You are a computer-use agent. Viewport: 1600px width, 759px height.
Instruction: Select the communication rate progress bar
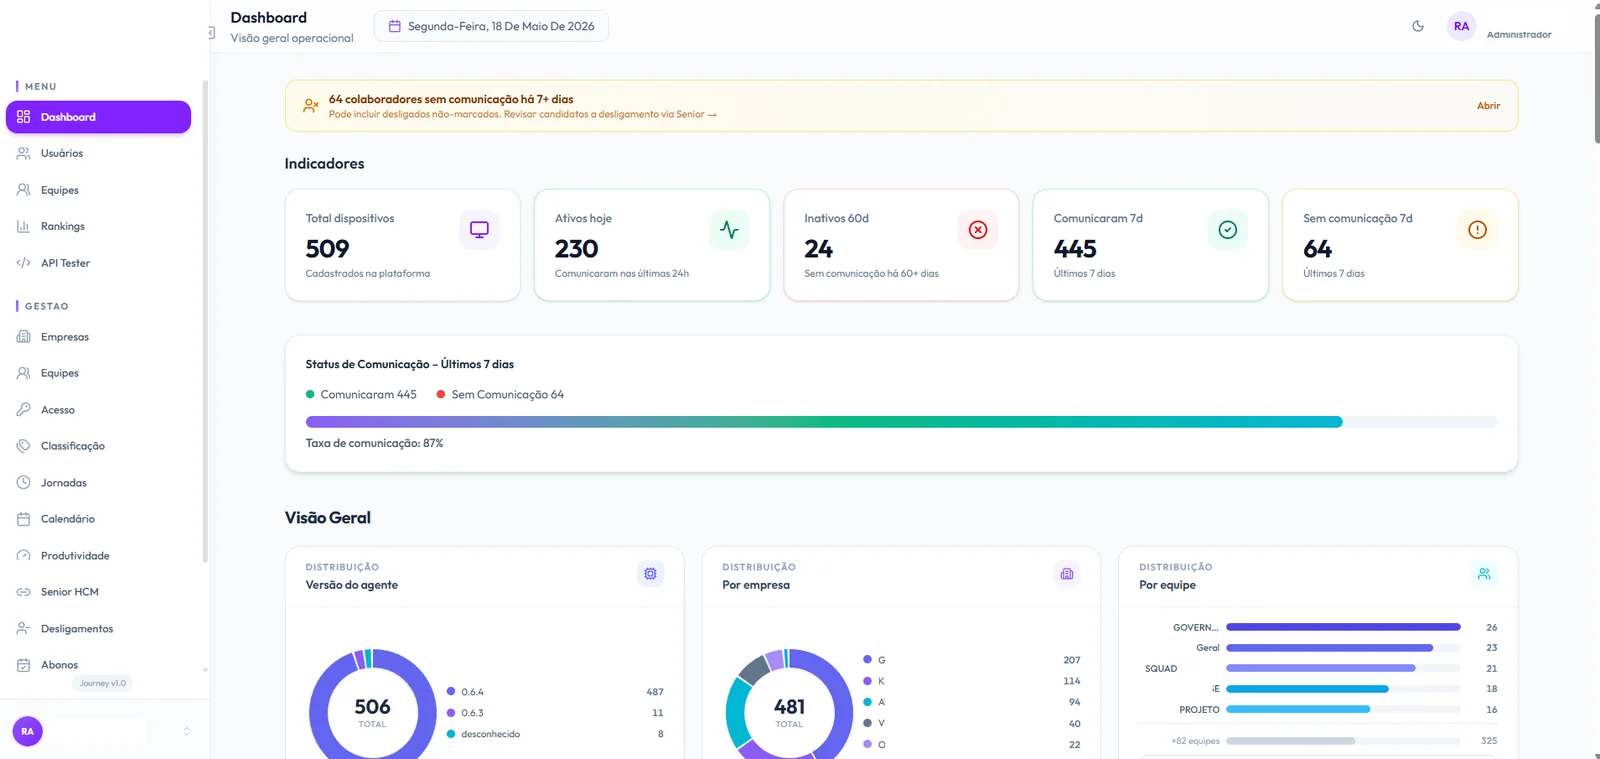pyautogui.click(x=901, y=422)
